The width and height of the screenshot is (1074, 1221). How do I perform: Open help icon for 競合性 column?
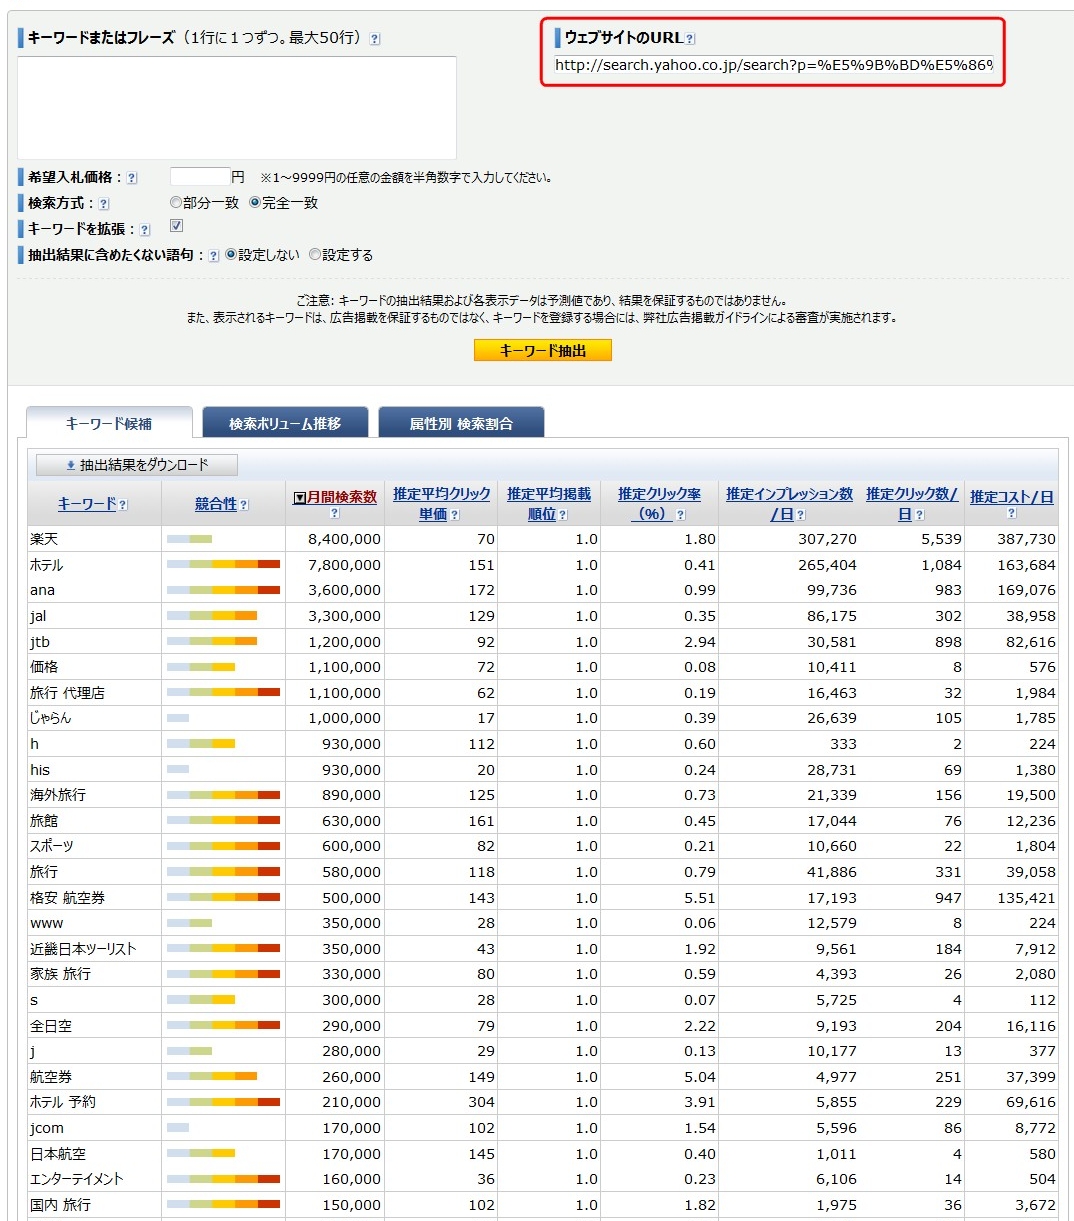244,505
